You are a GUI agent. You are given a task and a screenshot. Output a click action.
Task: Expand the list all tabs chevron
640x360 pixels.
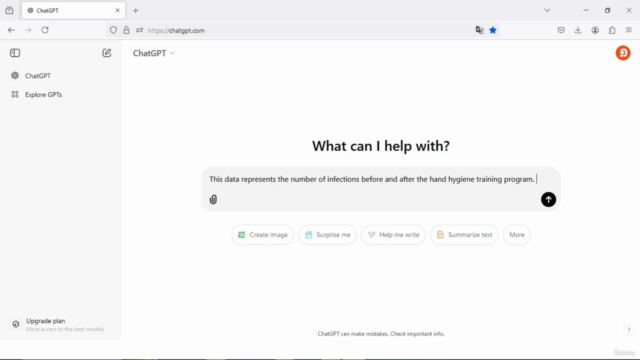(x=547, y=11)
